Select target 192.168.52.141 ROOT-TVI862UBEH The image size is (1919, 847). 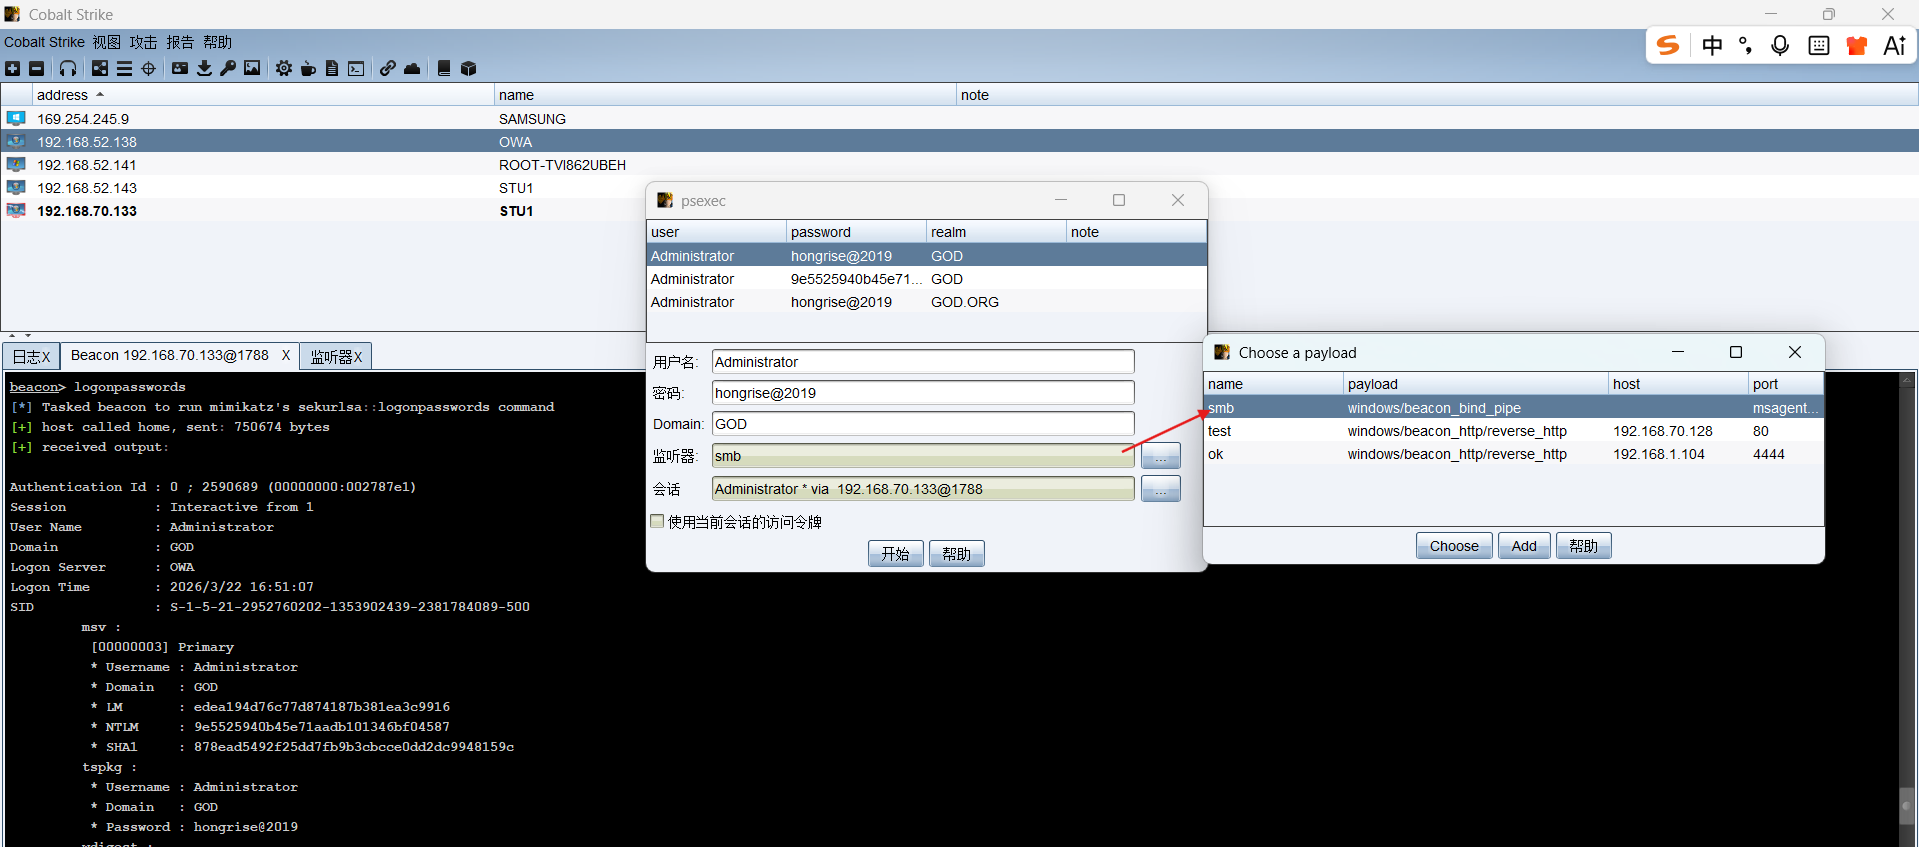(959, 165)
